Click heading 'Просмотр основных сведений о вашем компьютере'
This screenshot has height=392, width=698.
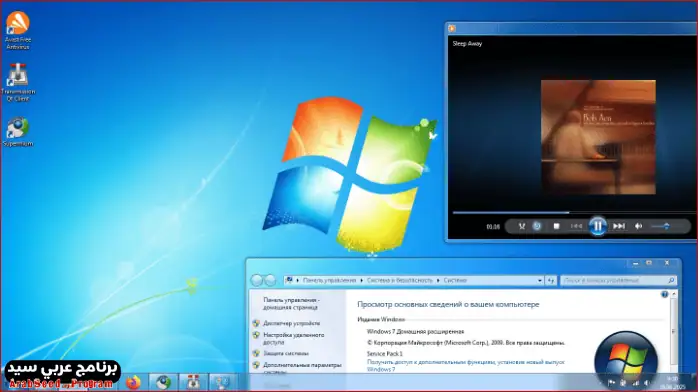click(448, 304)
